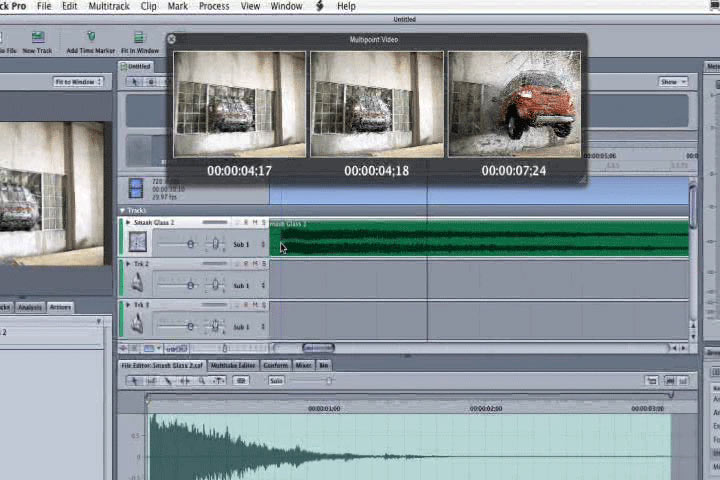Screen dimensions: 720x480
Task: Toggle Record arm on Trk 2
Action: coord(246,264)
